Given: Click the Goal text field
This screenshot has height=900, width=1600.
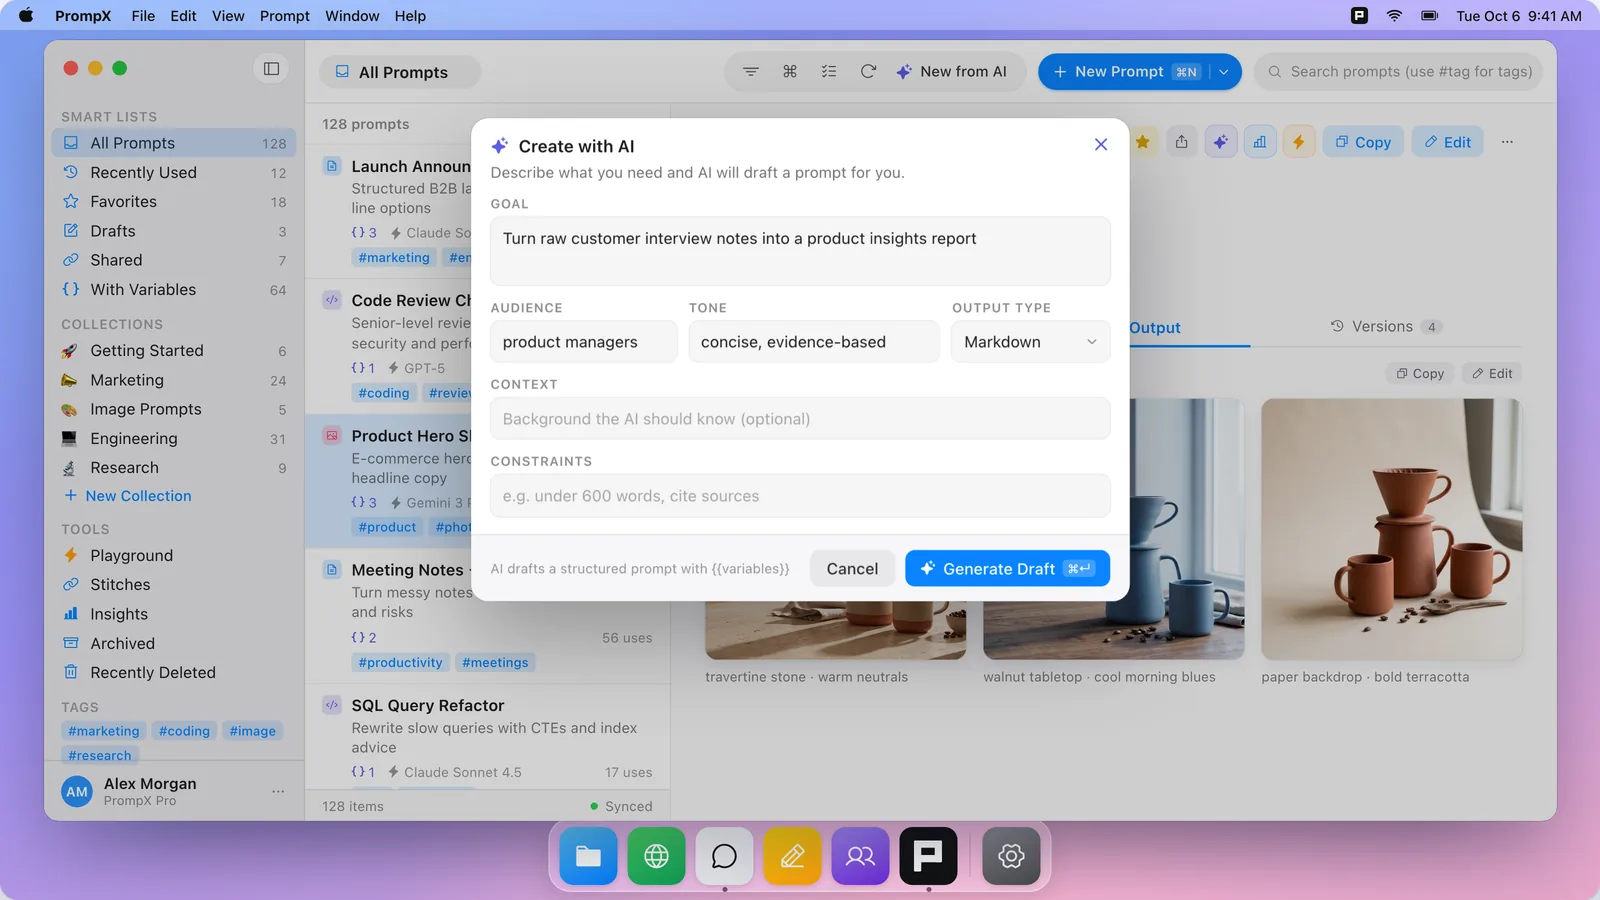Looking at the screenshot, I should point(800,251).
